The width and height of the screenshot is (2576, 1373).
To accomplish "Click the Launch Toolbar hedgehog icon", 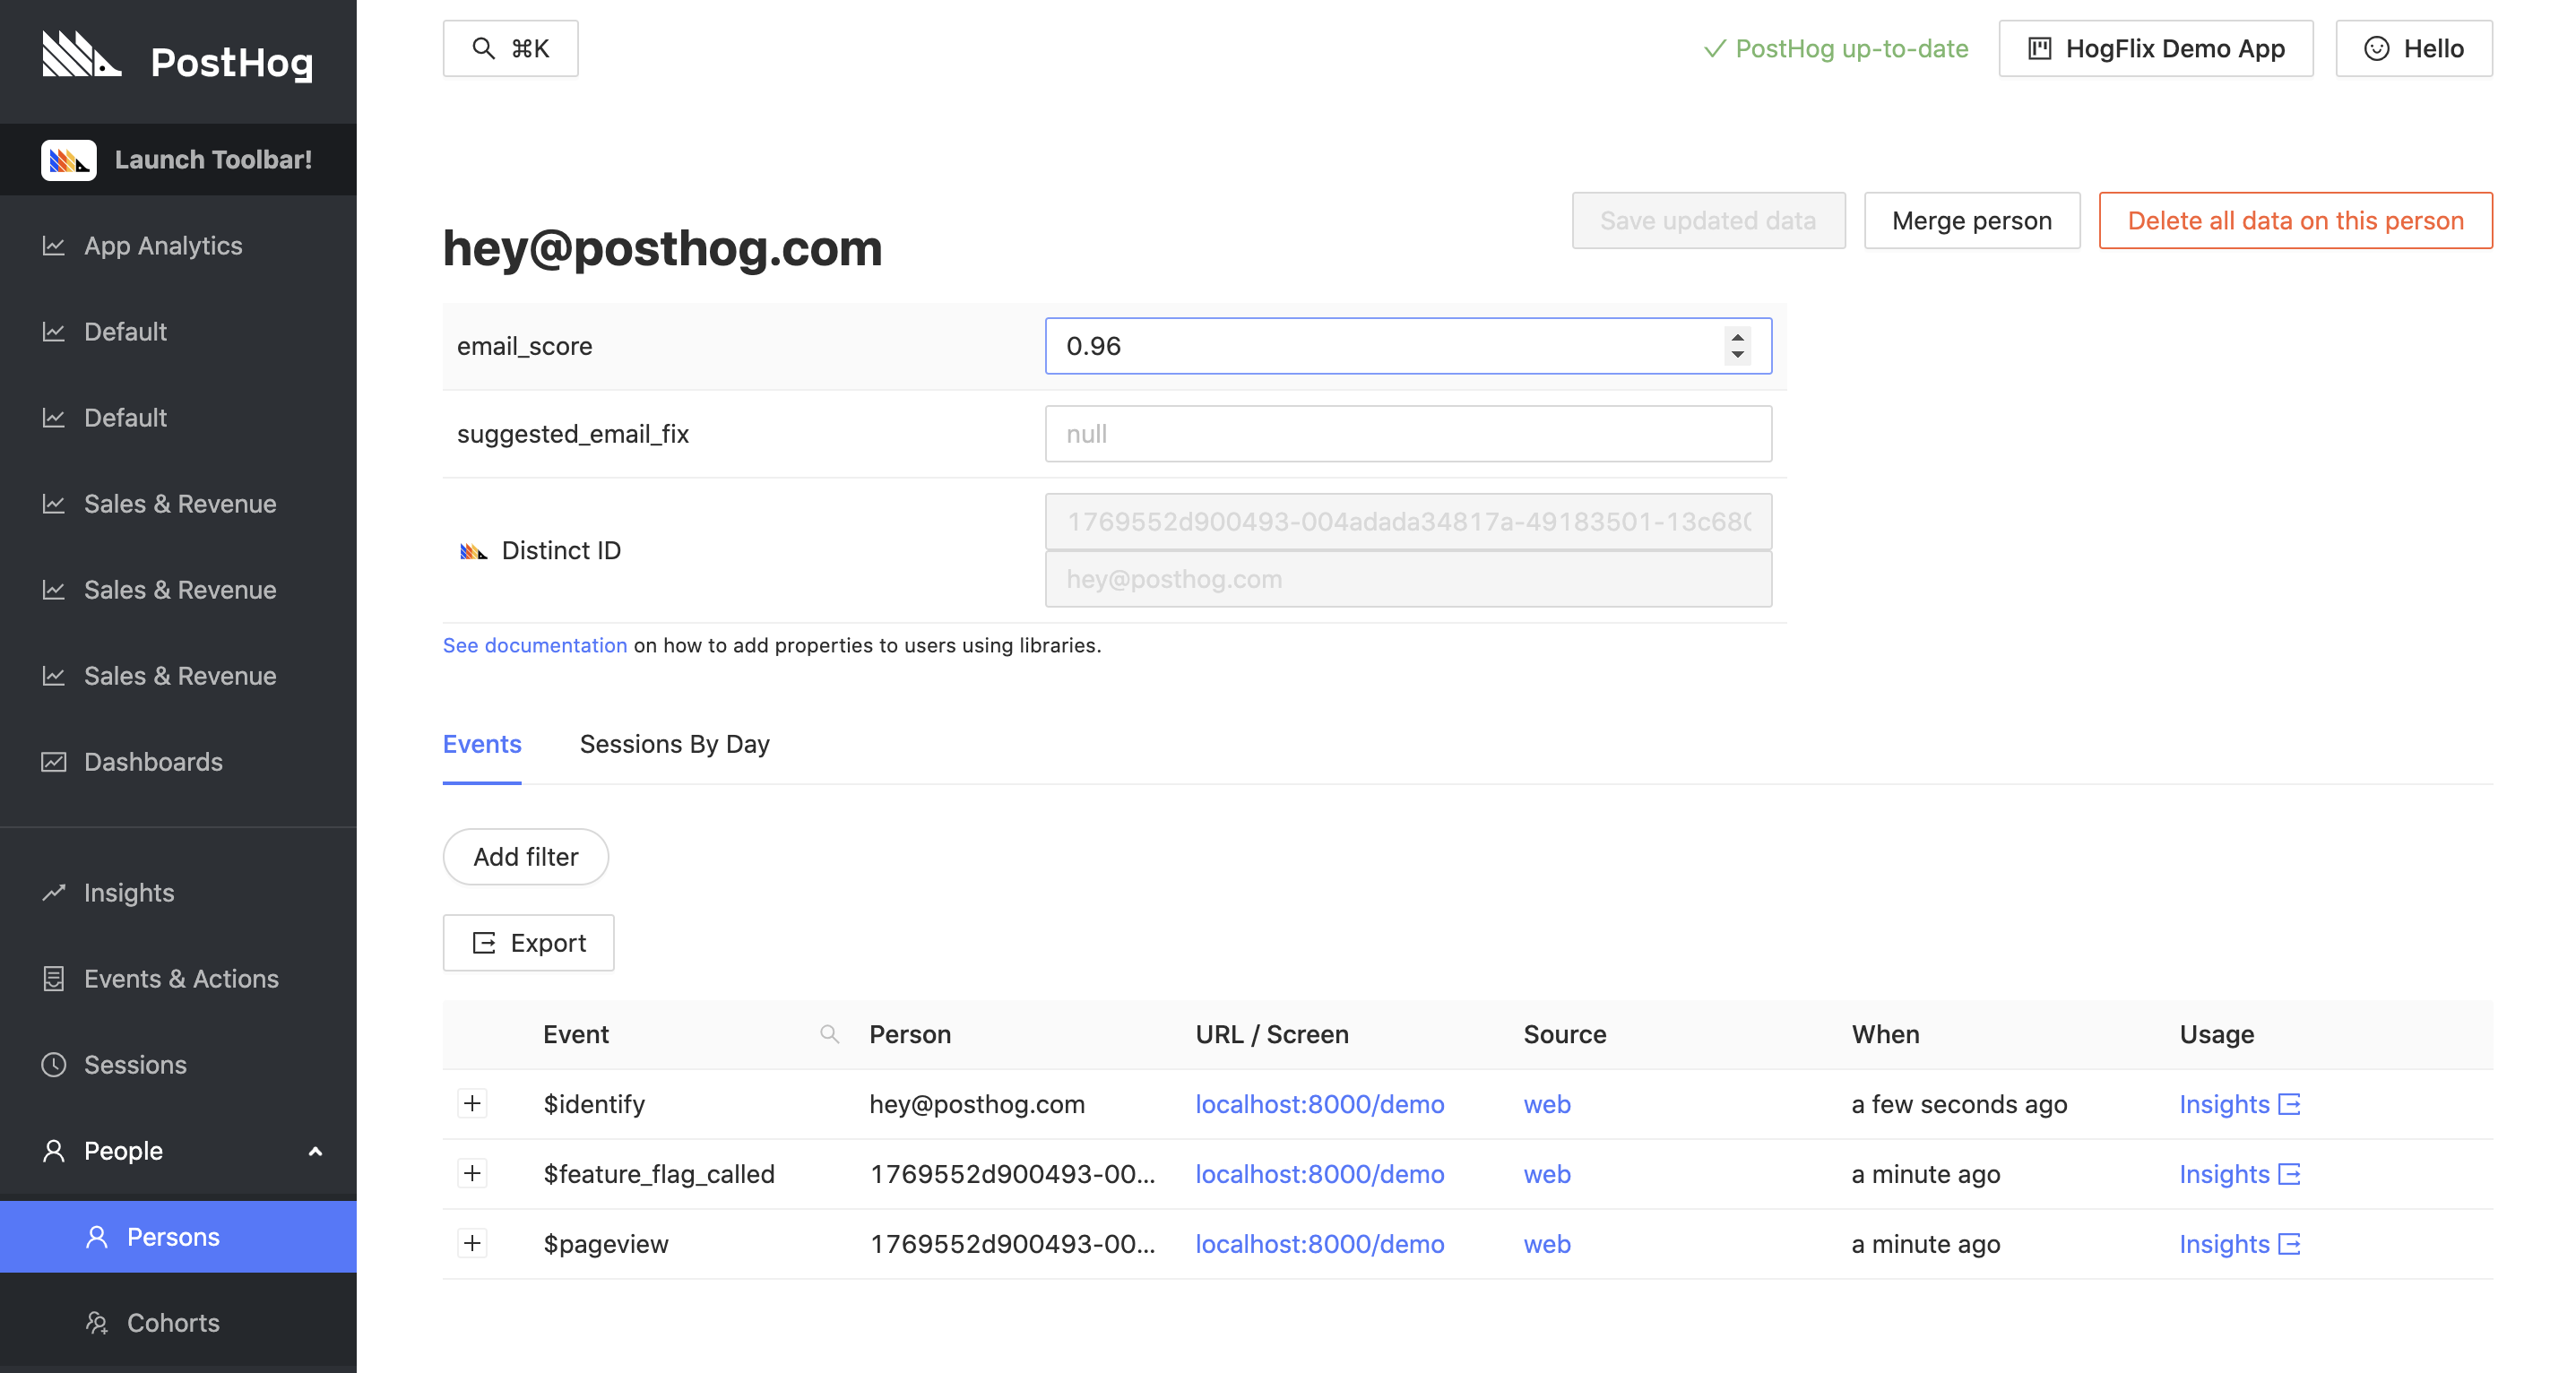I will pyautogui.click(x=68, y=160).
